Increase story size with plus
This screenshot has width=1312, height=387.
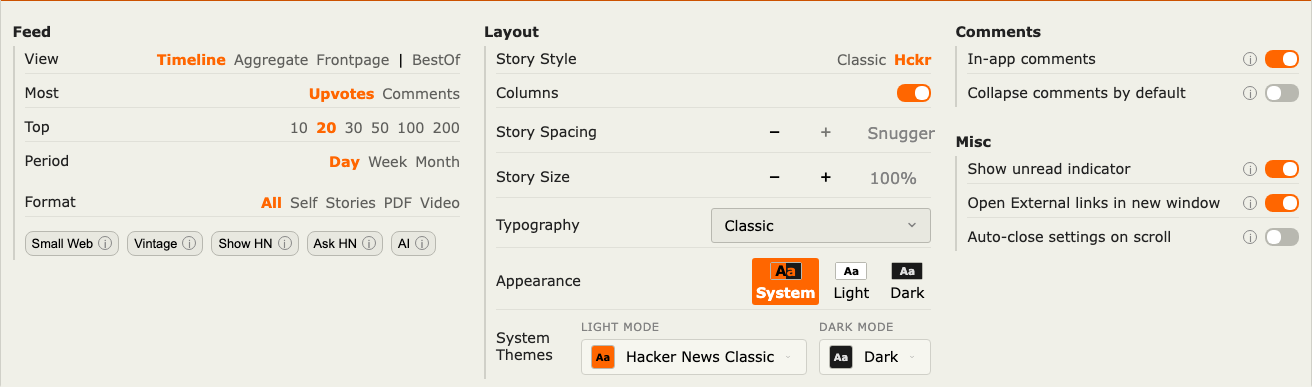pyautogui.click(x=826, y=177)
